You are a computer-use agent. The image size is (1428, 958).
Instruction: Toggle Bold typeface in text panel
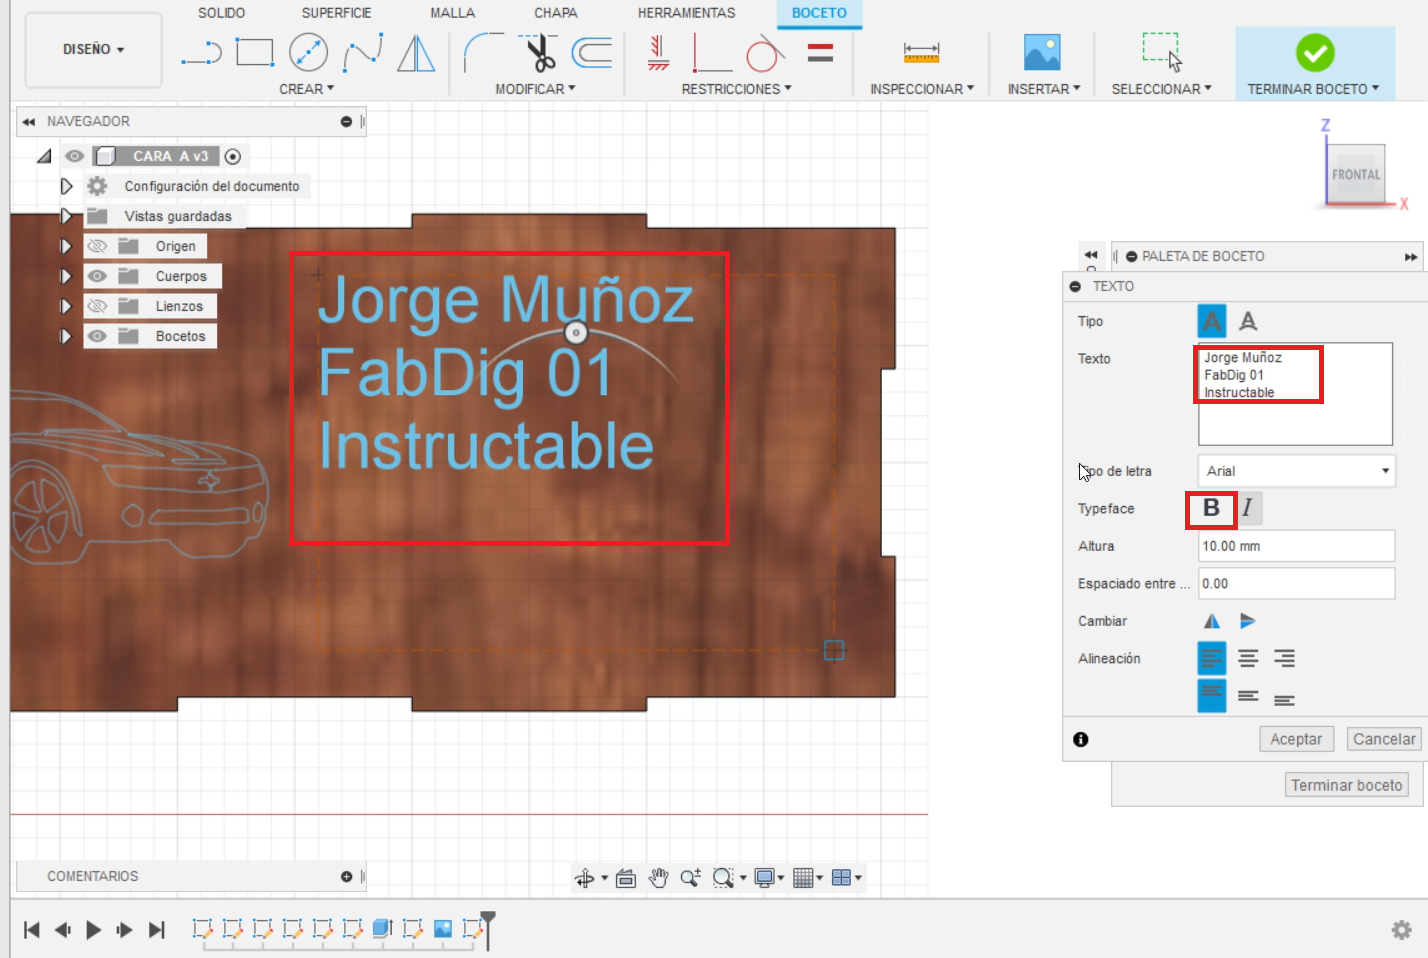(1211, 508)
